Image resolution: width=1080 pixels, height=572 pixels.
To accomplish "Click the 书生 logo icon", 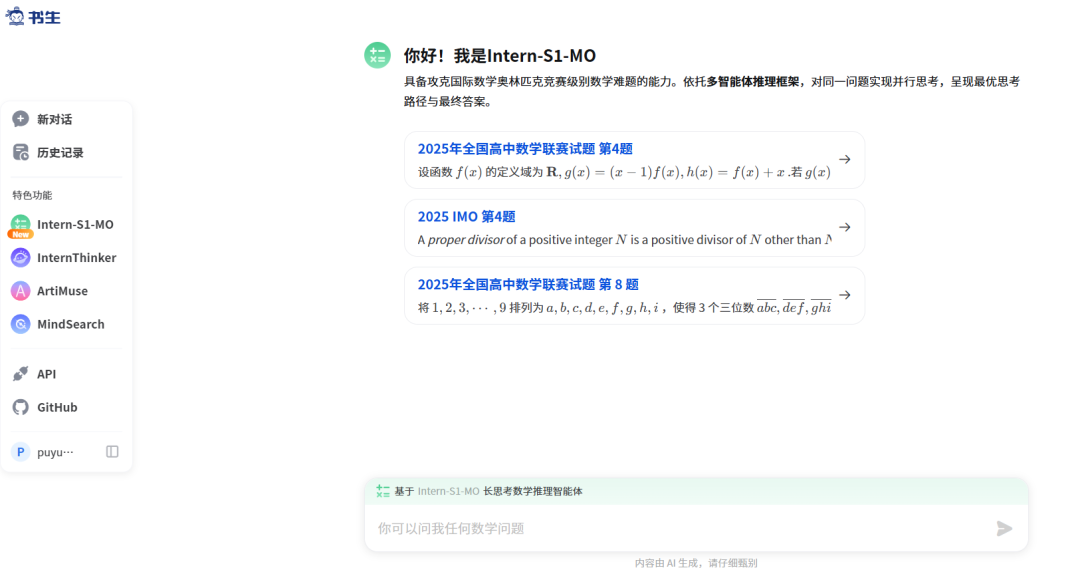I will point(15,17).
